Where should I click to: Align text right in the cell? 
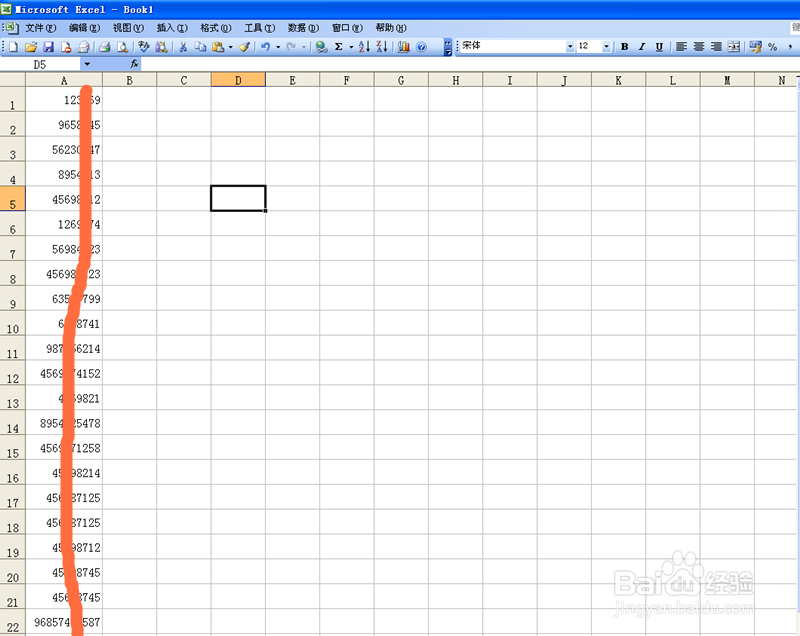point(716,47)
